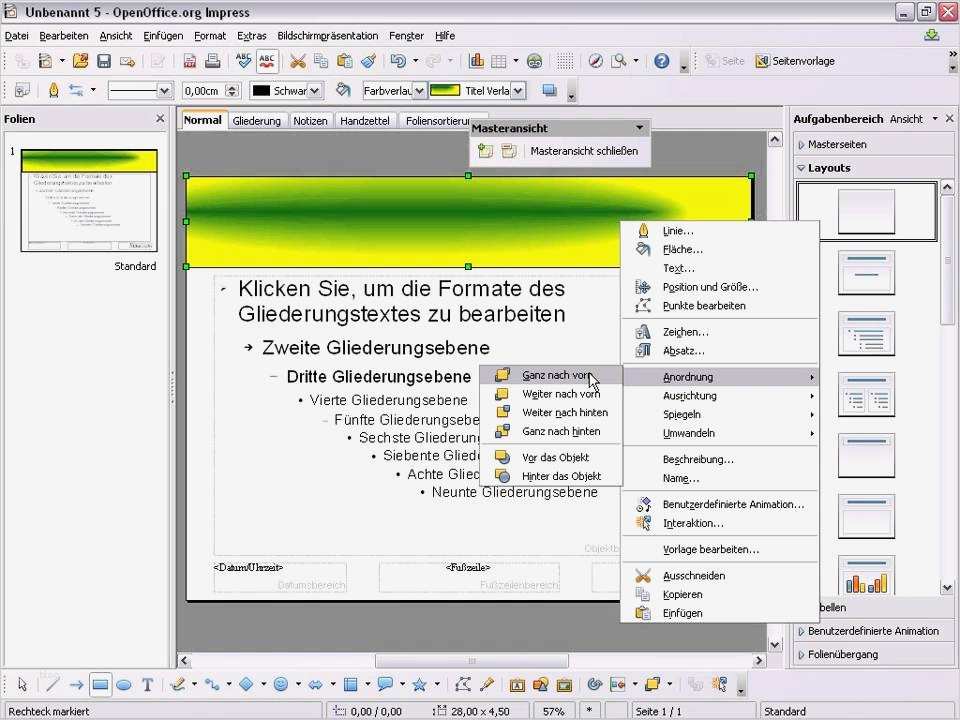Switch to the Gliederung tab

coord(260,120)
